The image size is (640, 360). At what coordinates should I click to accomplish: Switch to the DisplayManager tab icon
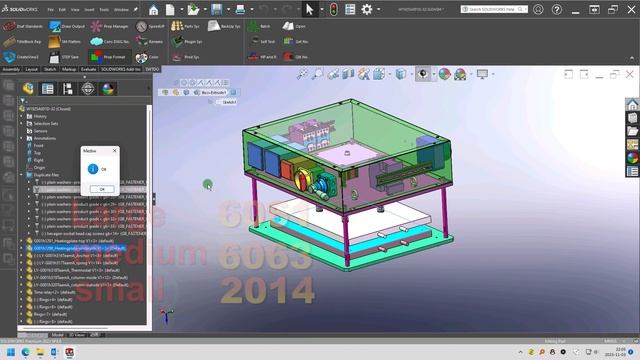click(108, 89)
